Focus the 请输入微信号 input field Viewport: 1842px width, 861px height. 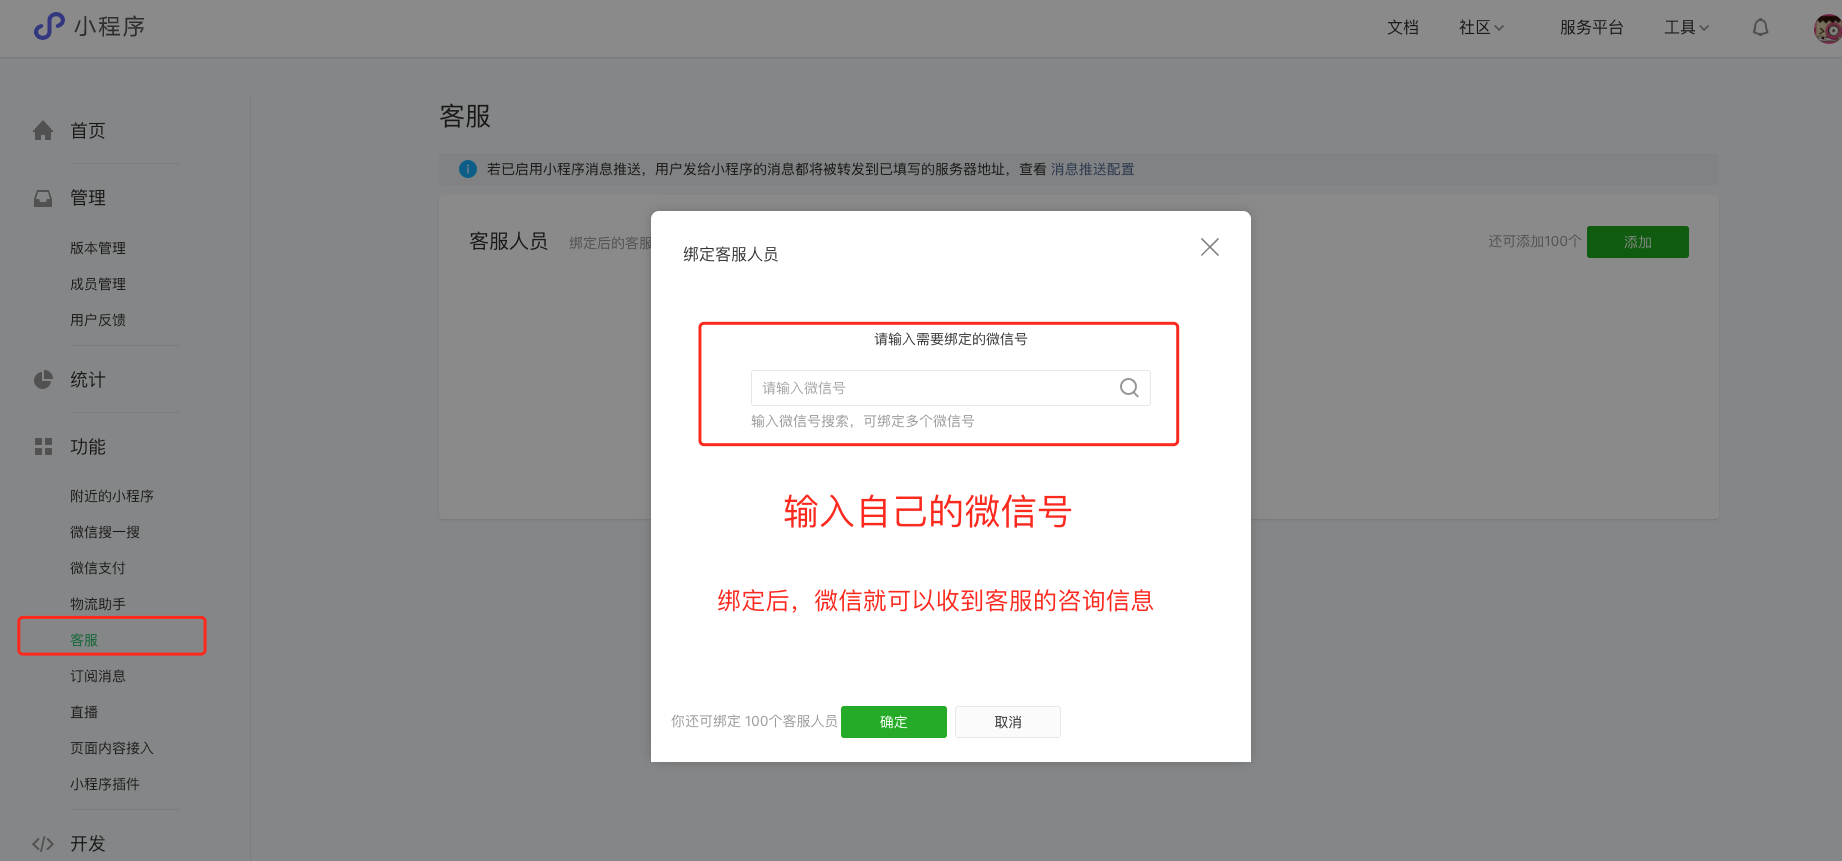click(x=950, y=388)
